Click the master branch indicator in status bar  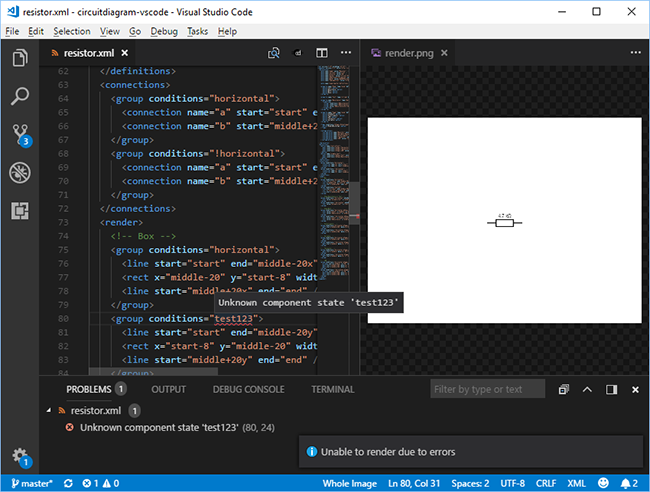32,483
